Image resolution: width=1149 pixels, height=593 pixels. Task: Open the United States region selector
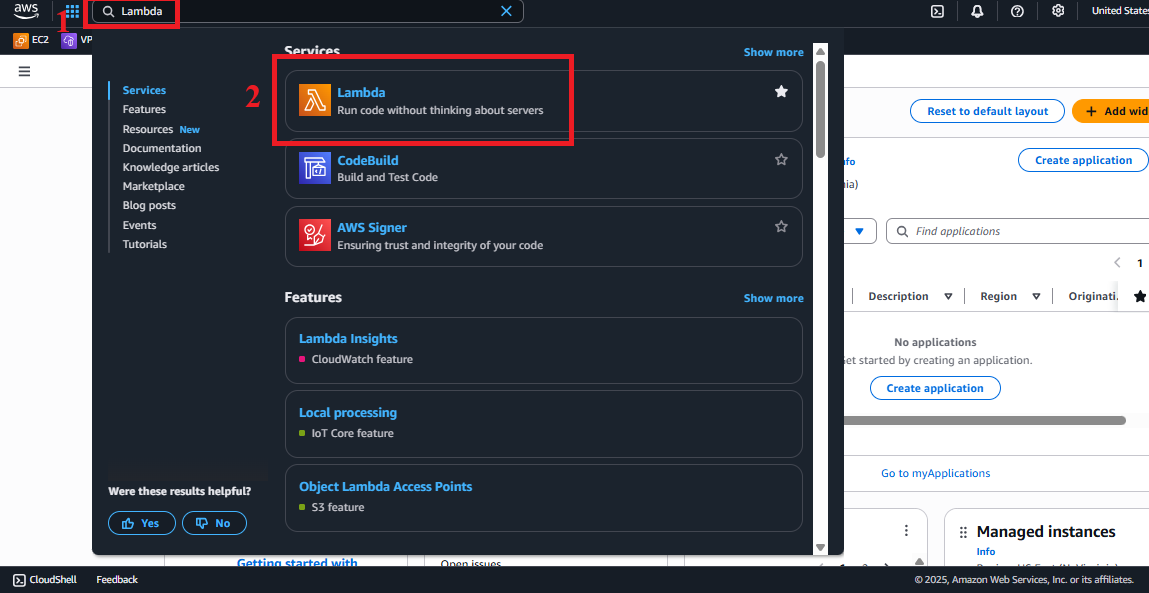click(1120, 10)
